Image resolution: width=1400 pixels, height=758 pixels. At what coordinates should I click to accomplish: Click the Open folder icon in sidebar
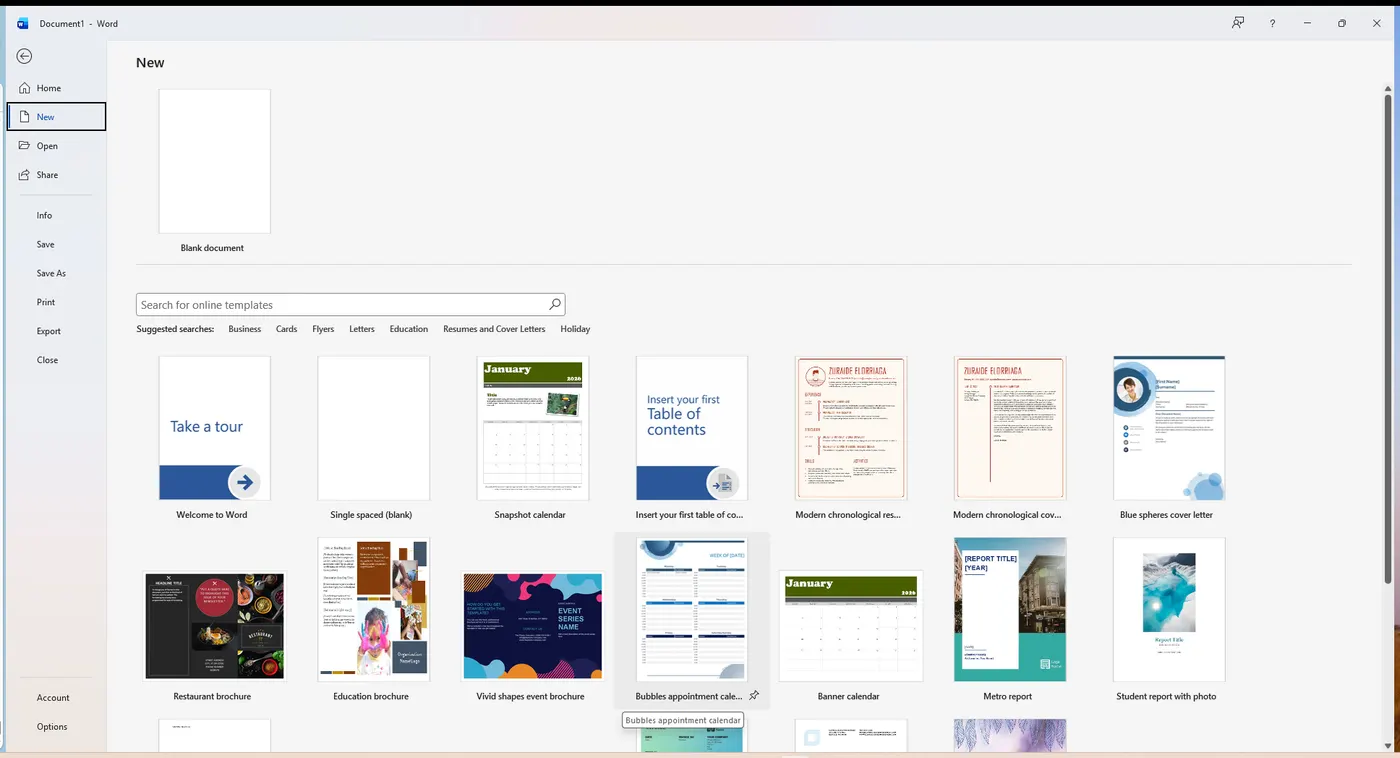[x=25, y=146]
